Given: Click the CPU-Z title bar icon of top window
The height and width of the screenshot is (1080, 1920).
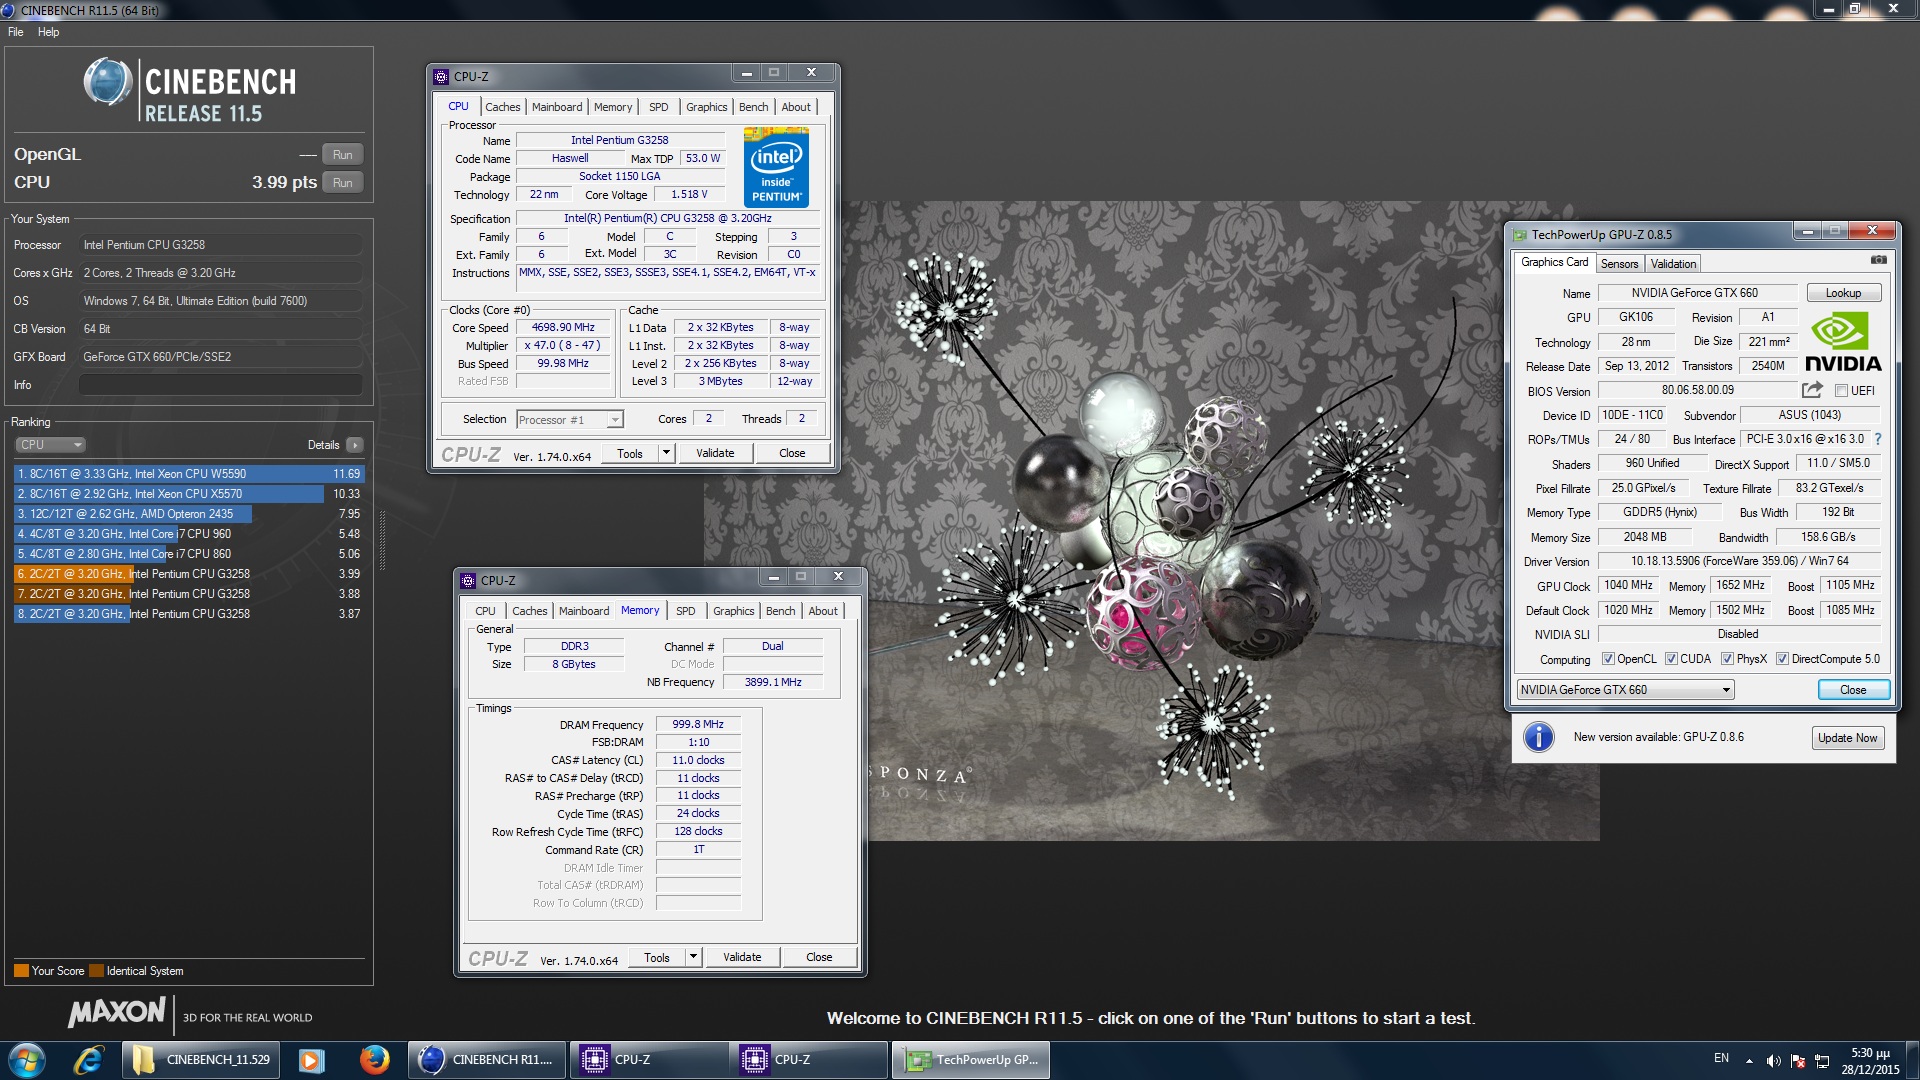Looking at the screenshot, I should [441, 76].
